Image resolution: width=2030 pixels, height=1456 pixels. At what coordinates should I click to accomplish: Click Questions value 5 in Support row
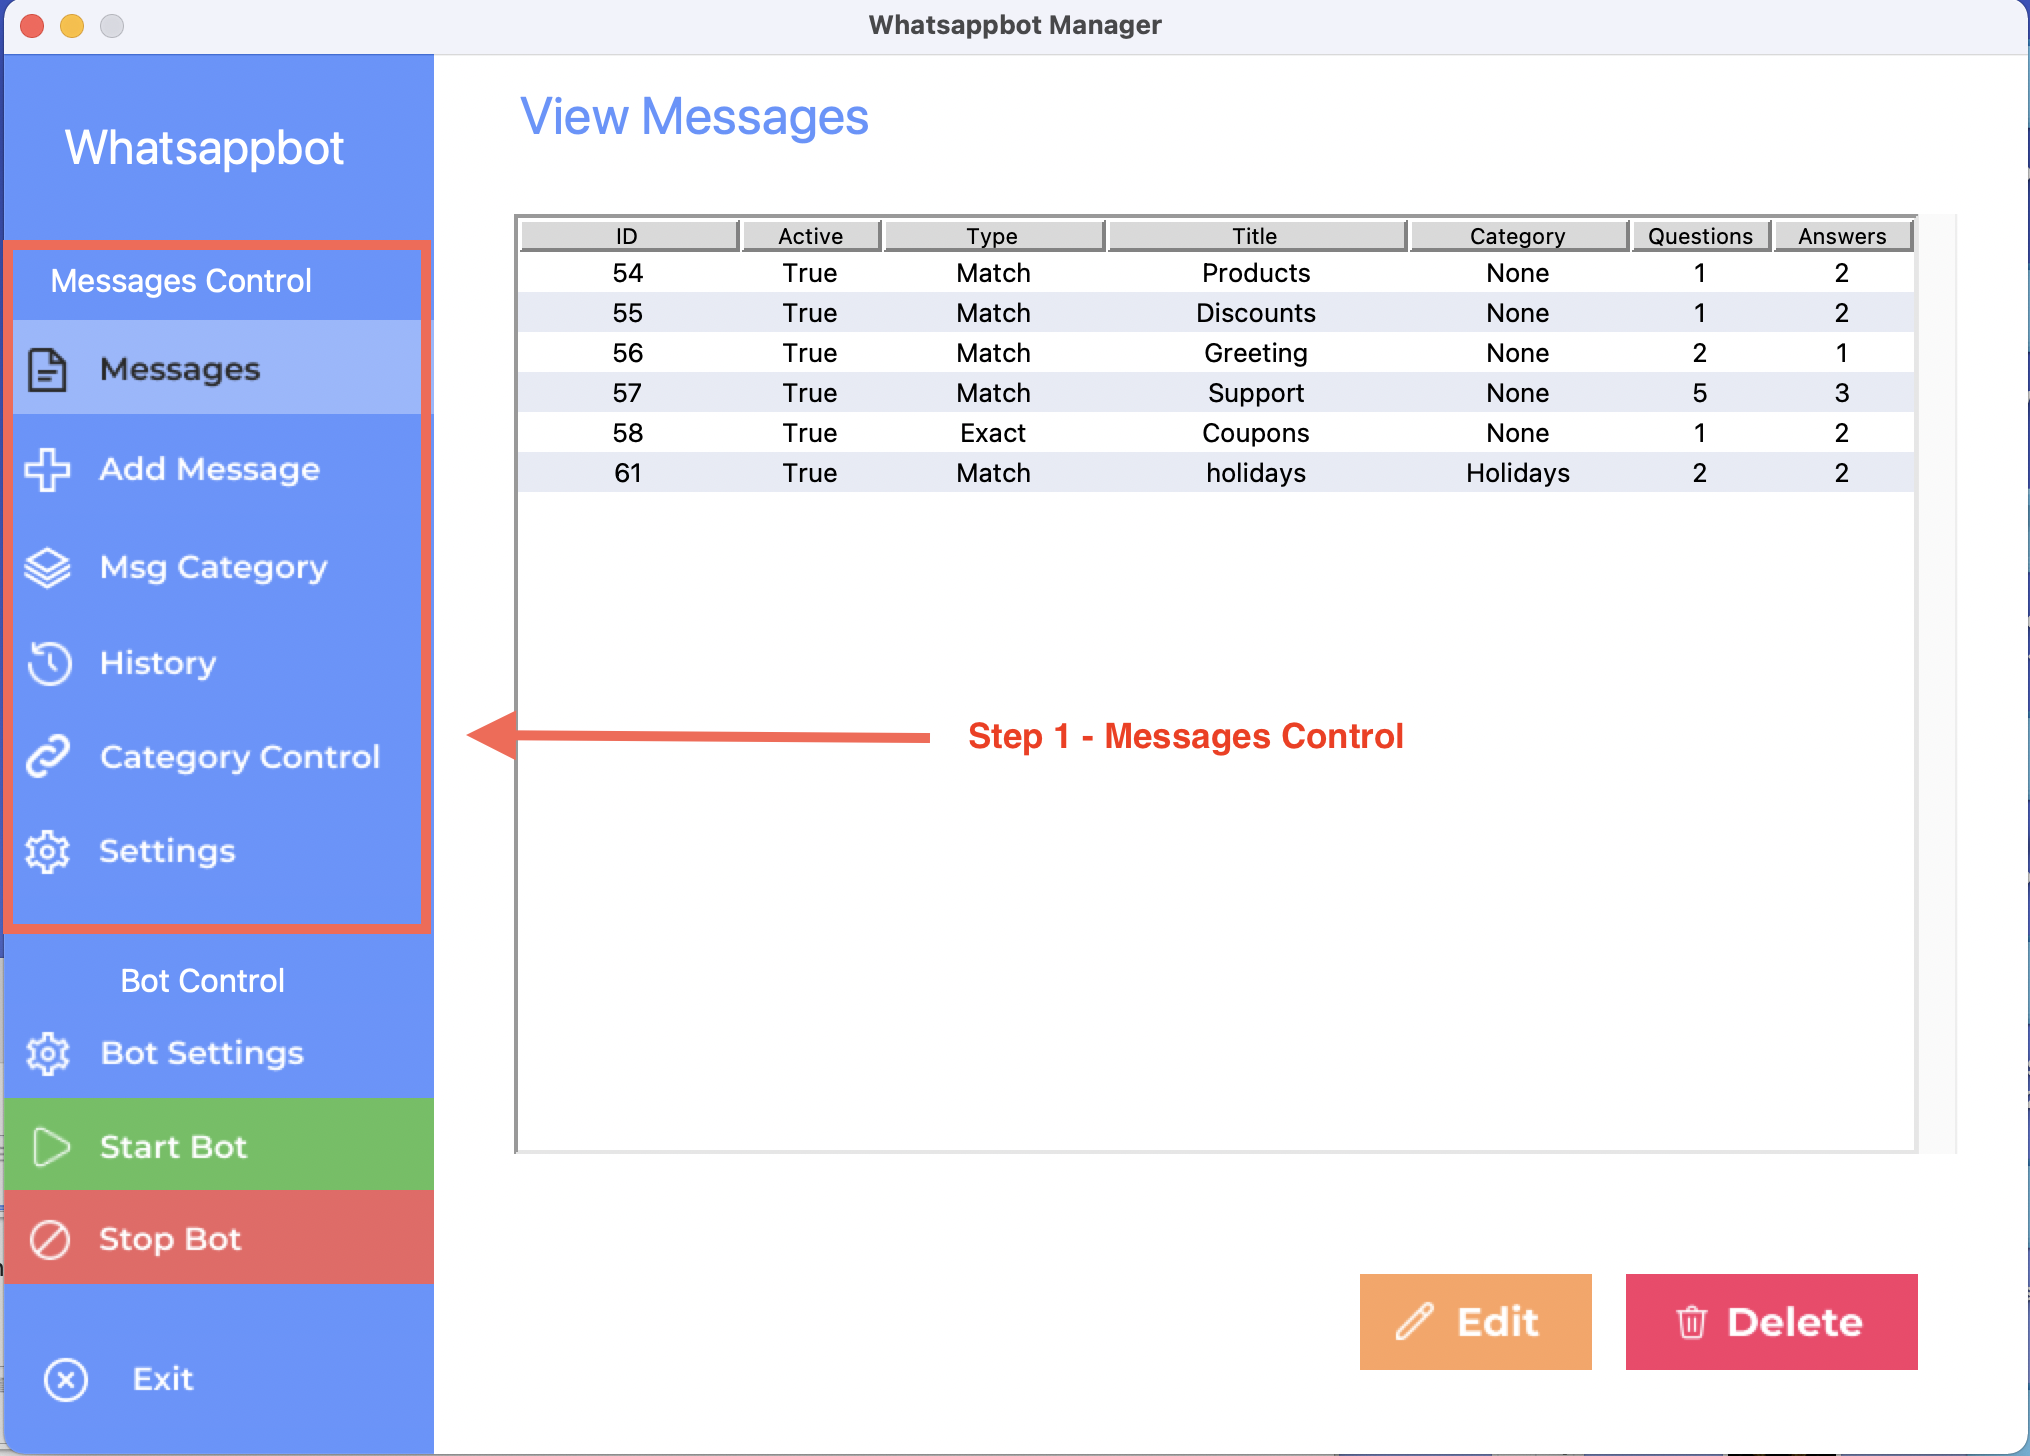(x=1700, y=393)
